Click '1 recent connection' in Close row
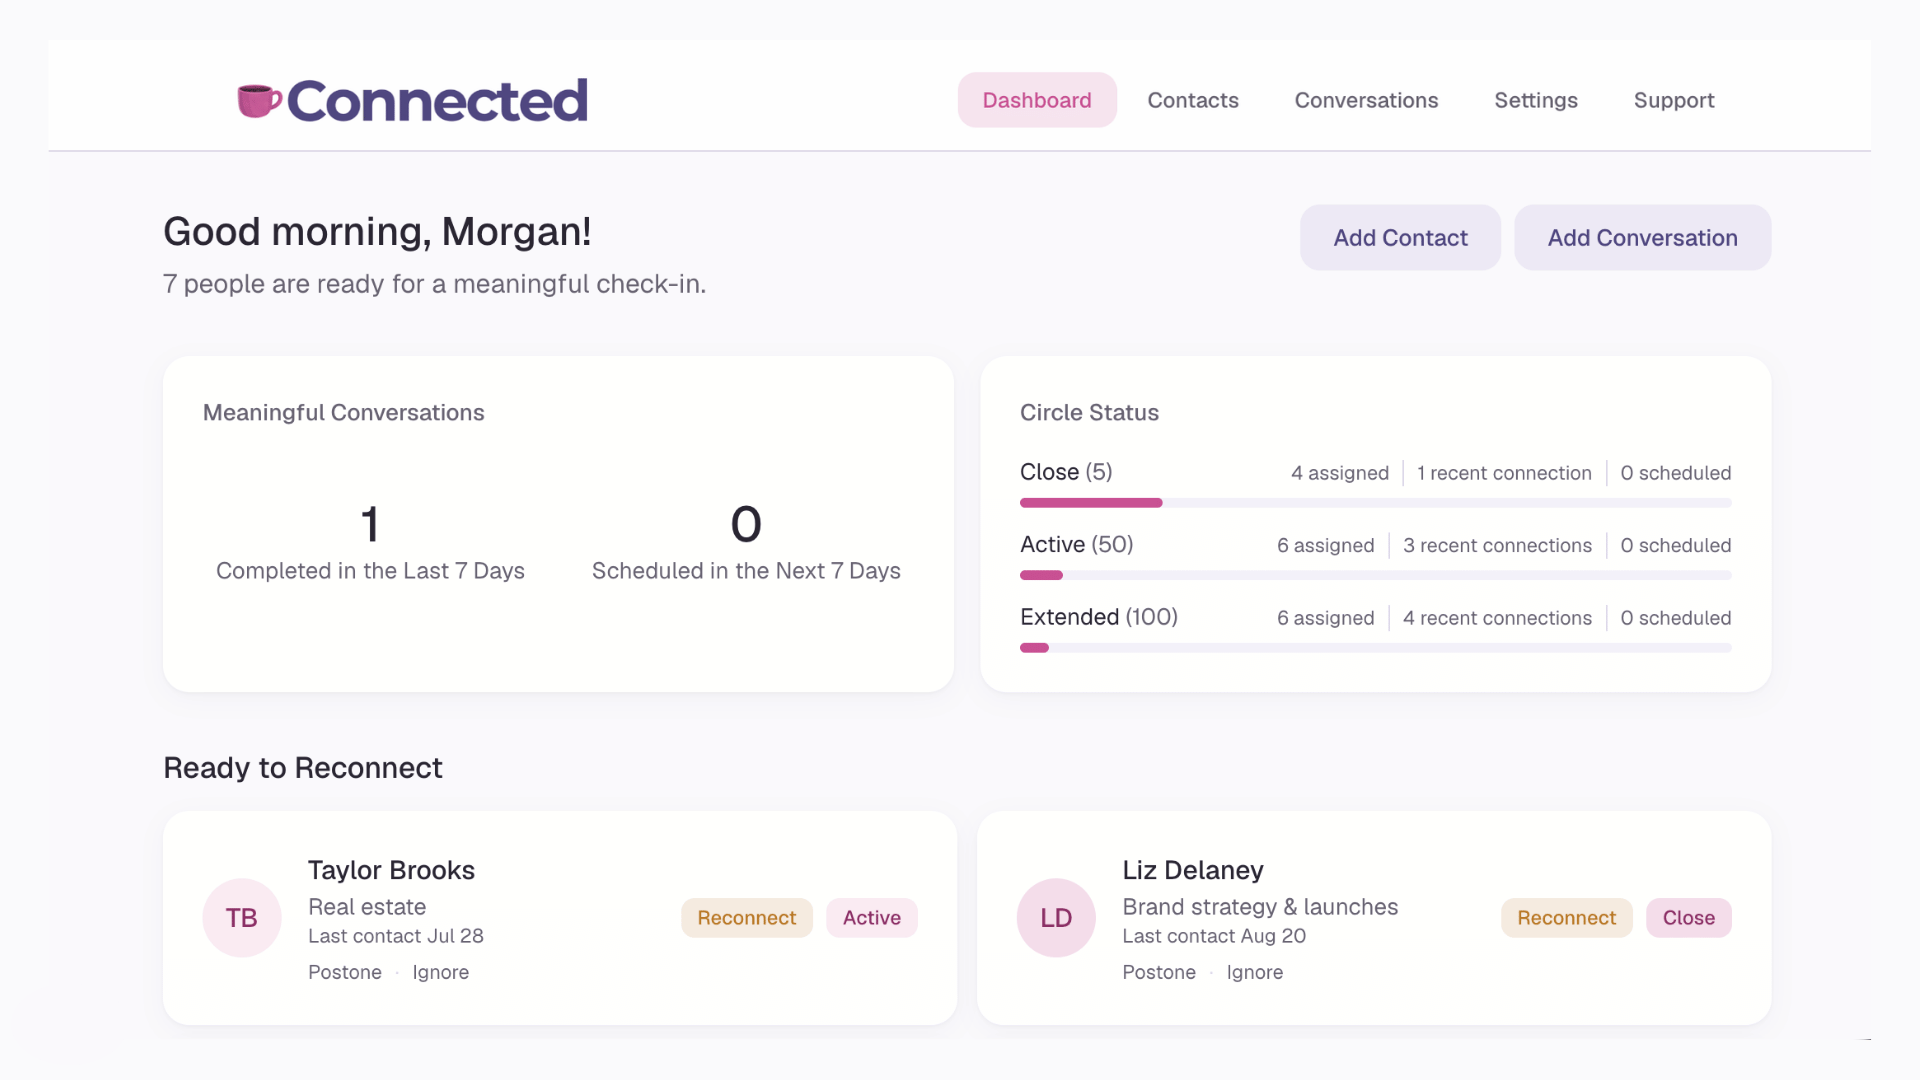The height and width of the screenshot is (1080, 1920). [x=1504, y=473]
